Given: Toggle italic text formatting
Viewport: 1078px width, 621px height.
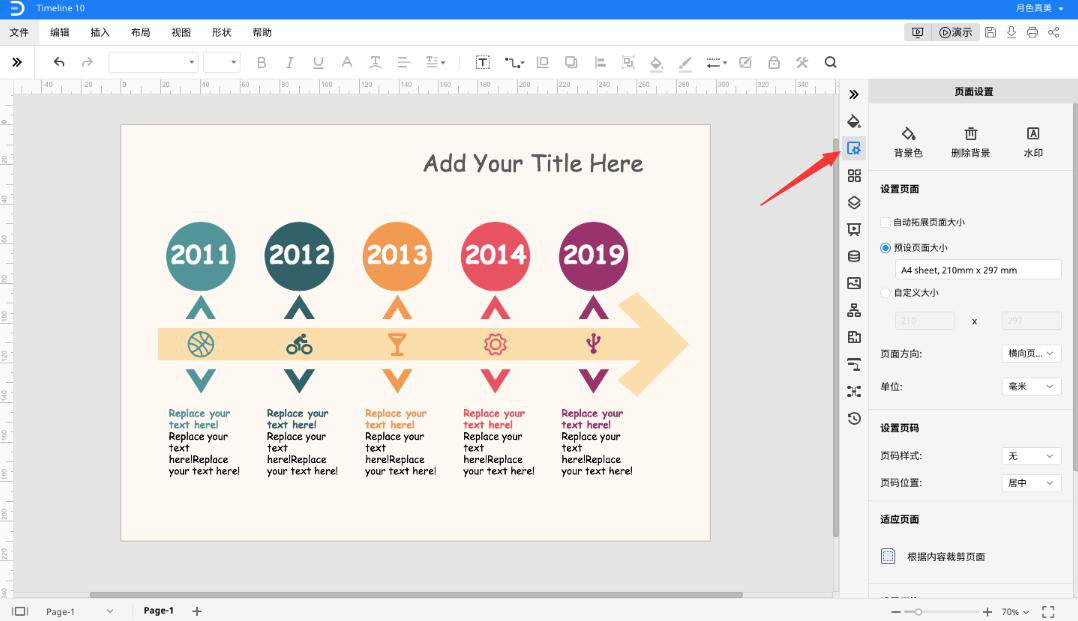Looking at the screenshot, I should point(289,63).
